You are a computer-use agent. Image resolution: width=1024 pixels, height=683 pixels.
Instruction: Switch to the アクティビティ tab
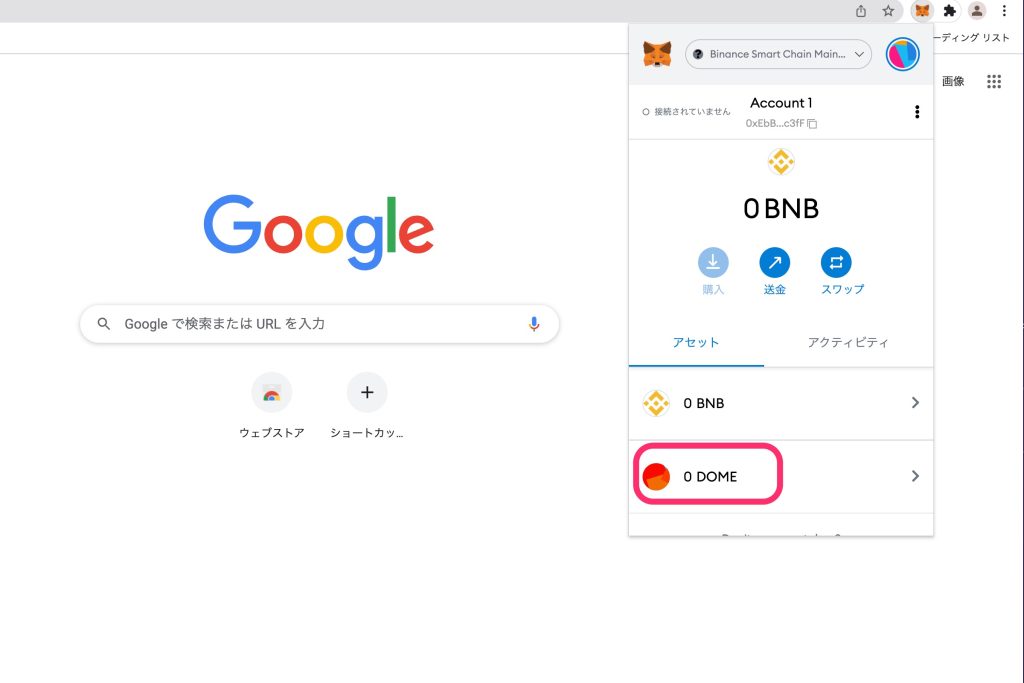pyautogui.click(x=848, y=342)
